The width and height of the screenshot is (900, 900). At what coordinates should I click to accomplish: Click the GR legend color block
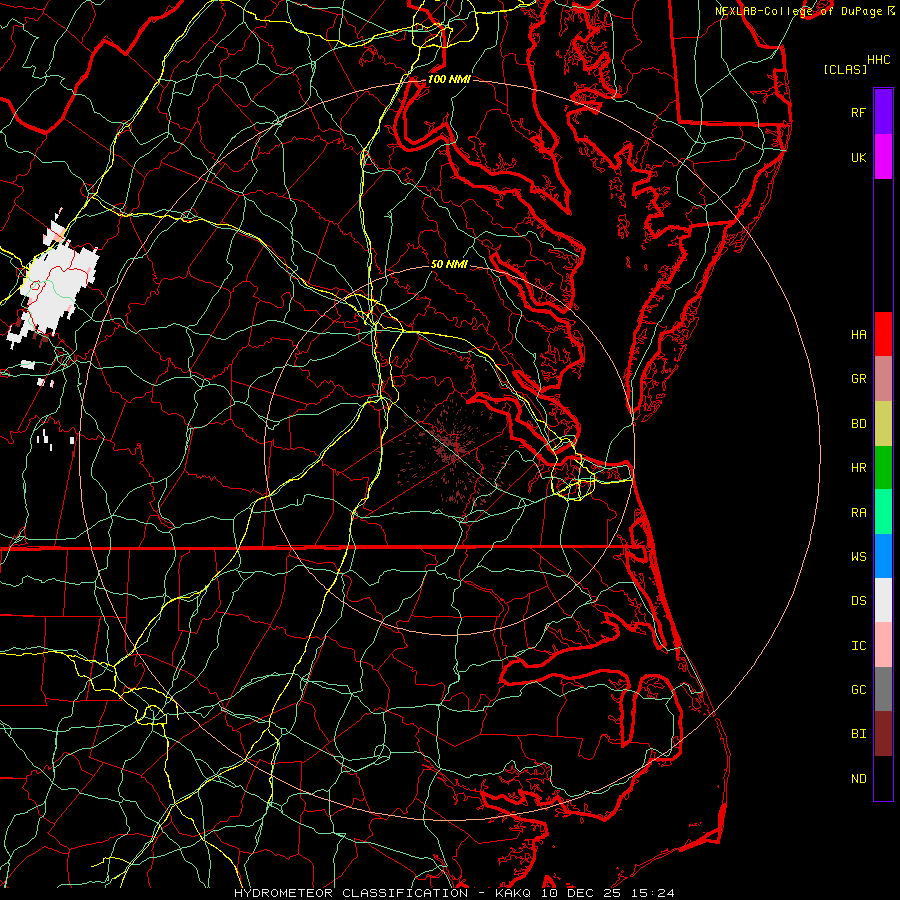point(883,378)
